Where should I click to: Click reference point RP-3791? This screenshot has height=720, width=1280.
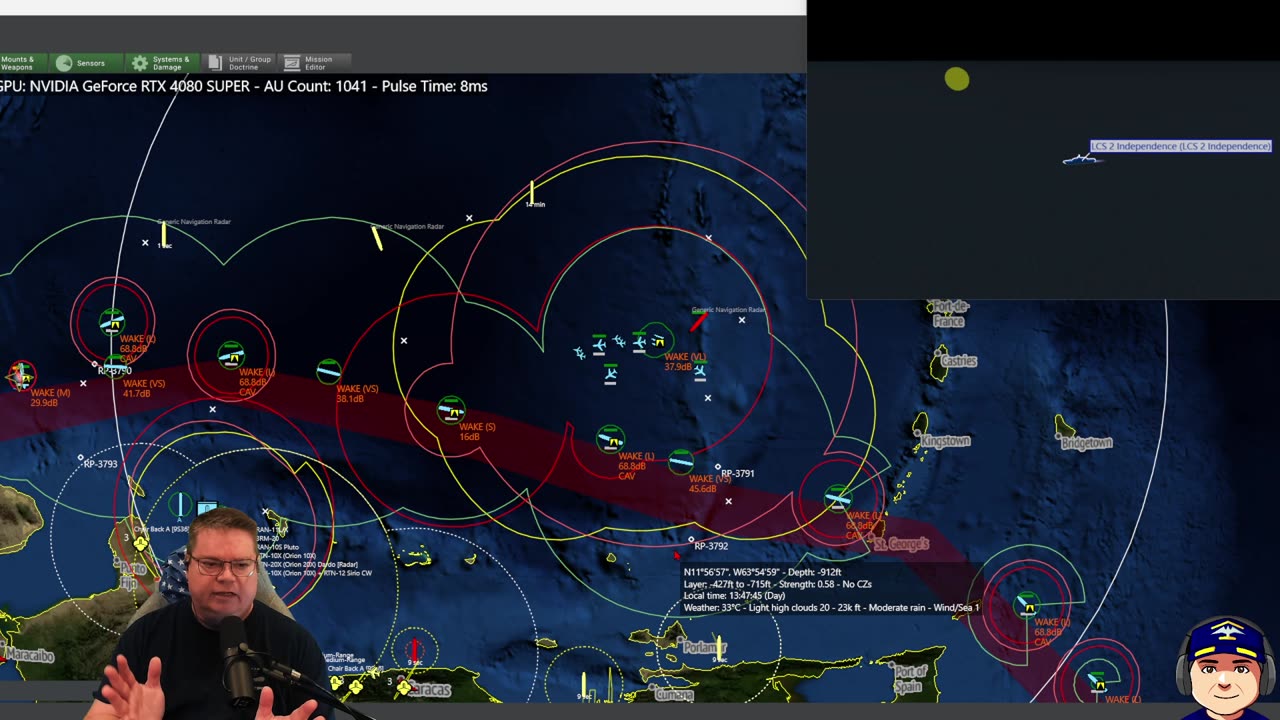[x=718, y=467]
